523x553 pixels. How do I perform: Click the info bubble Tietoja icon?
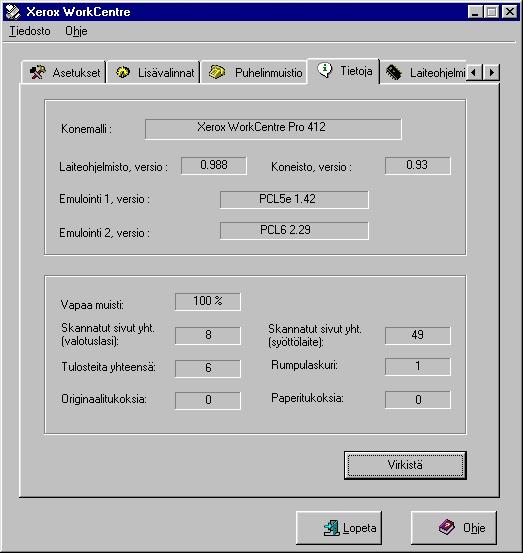click(x=324, y=70)
